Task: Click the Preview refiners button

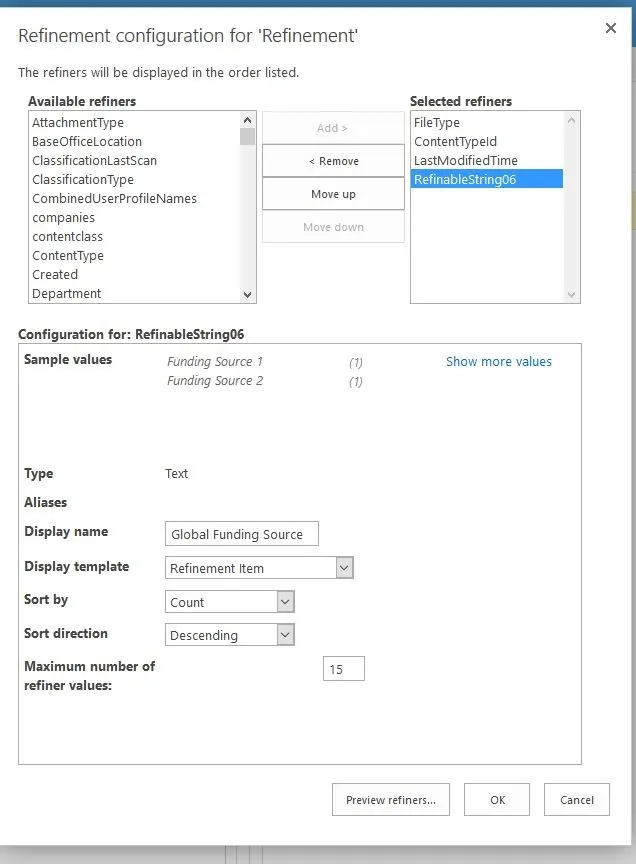Action: [390, 800]
